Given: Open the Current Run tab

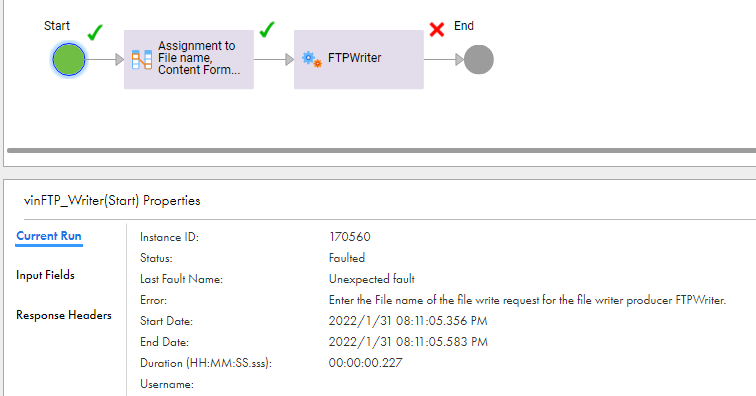Looking at the screenshot, I should pyautogui.click(x=49, y=236).
